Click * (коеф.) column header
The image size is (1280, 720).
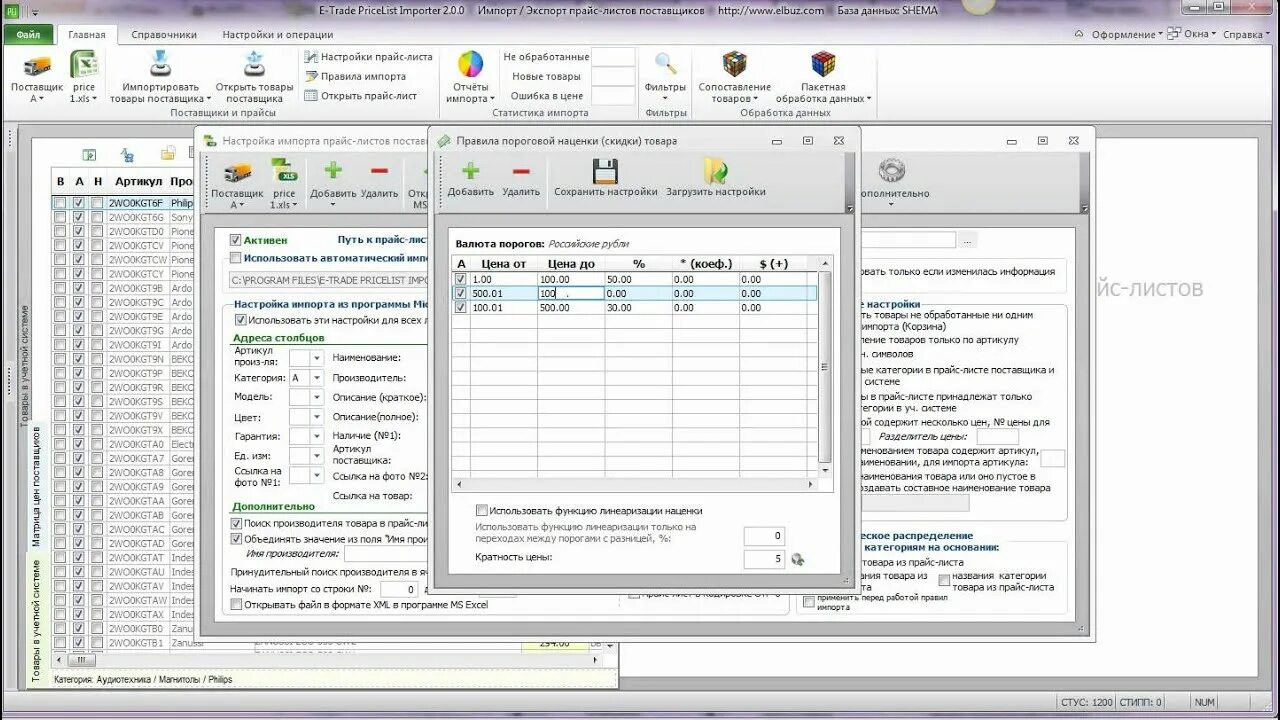(x=705, y=264)
